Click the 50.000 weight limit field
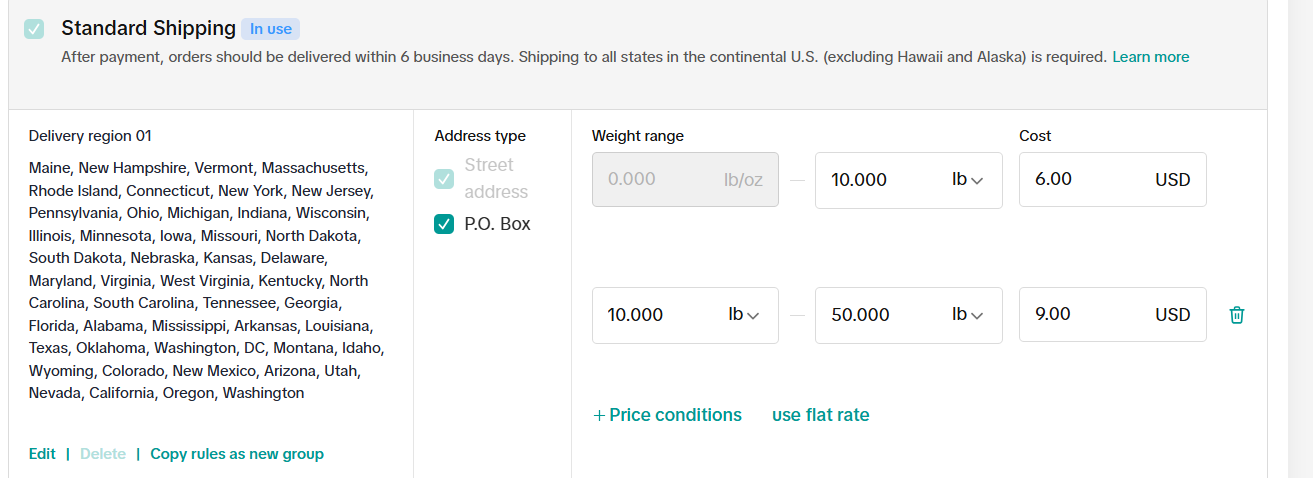Image resolution: width=1313 pixels, height=478 pixels. [875, 315]
